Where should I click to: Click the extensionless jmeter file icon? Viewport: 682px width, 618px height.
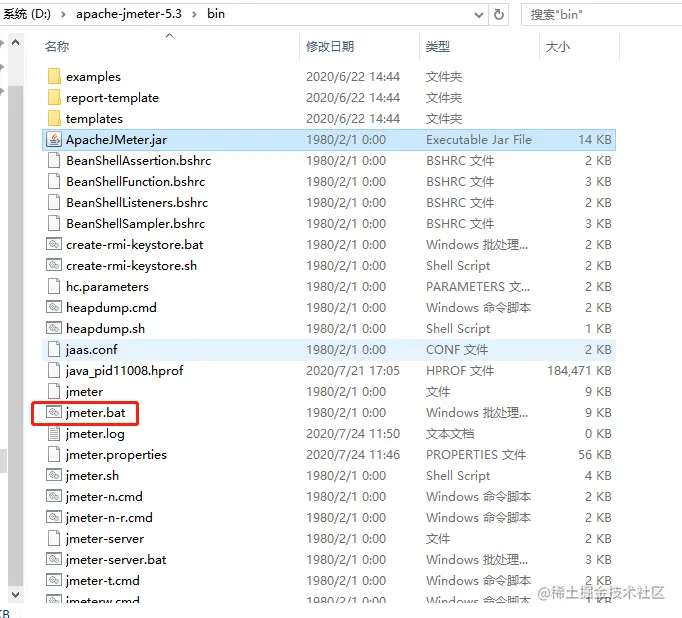[54, 391]
